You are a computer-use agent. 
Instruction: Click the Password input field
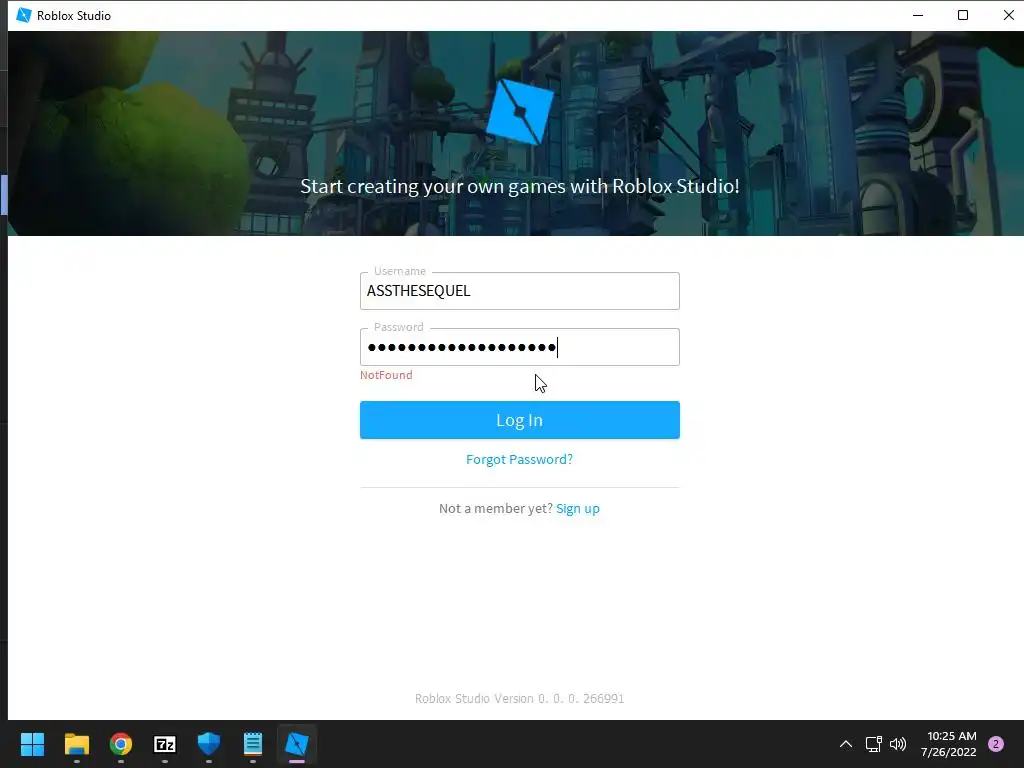click(x=519, y=347)
